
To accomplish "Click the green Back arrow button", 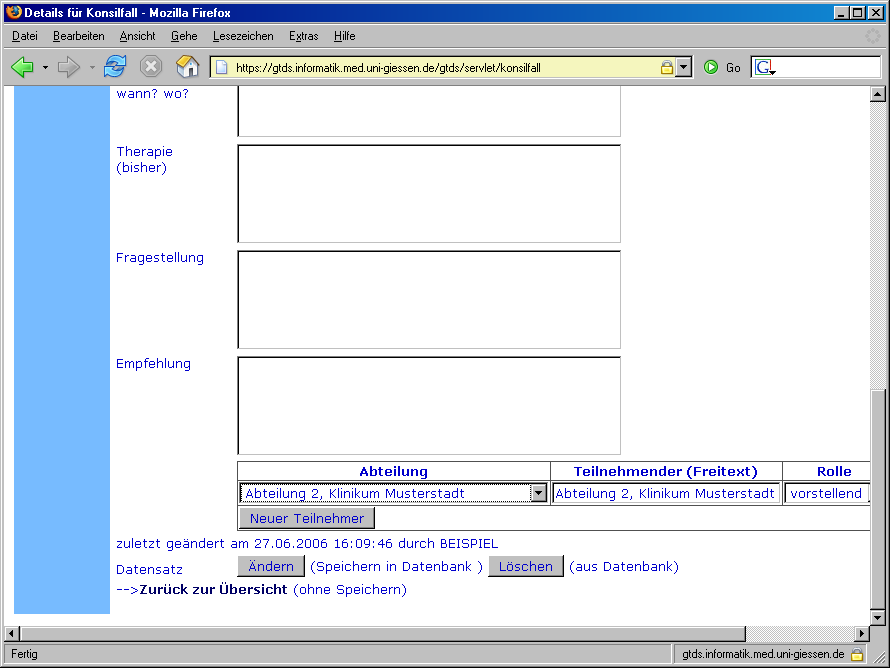I will click(22, 67).
